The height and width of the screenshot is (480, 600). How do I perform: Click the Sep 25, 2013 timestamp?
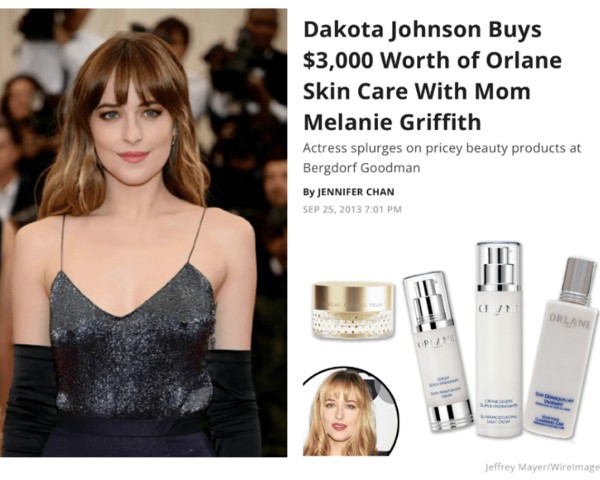pos(352,209)
